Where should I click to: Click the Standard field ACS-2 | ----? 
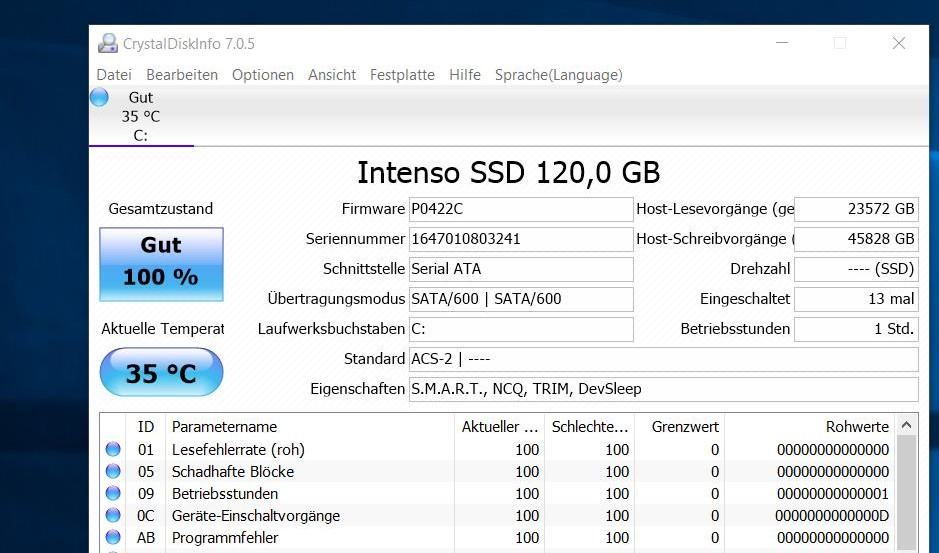(x=664, y=359)
